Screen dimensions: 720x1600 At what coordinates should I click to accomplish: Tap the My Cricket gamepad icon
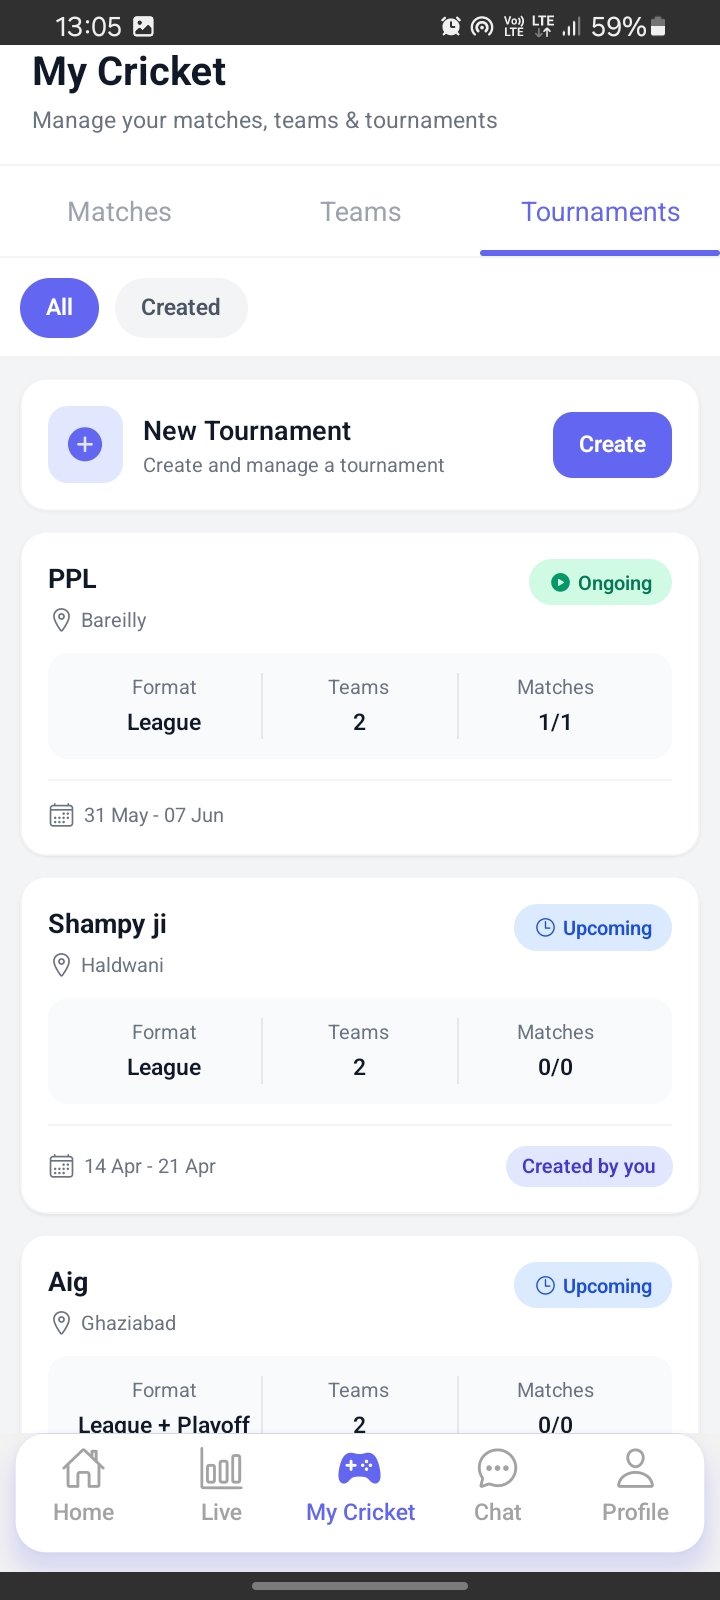[360, 1468]
